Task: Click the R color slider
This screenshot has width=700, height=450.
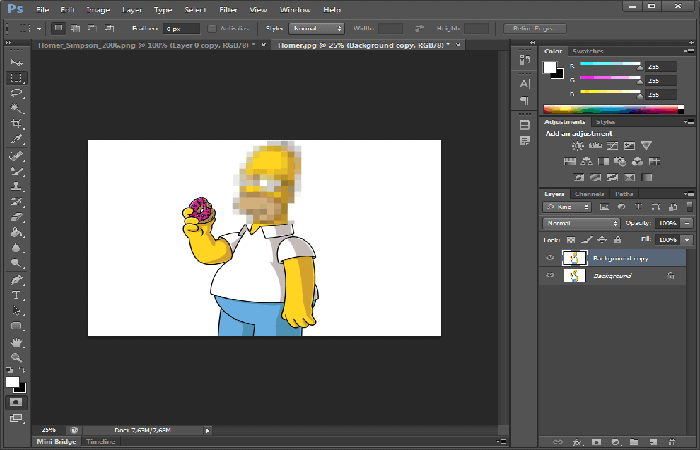Action: [x=610, y=65]
